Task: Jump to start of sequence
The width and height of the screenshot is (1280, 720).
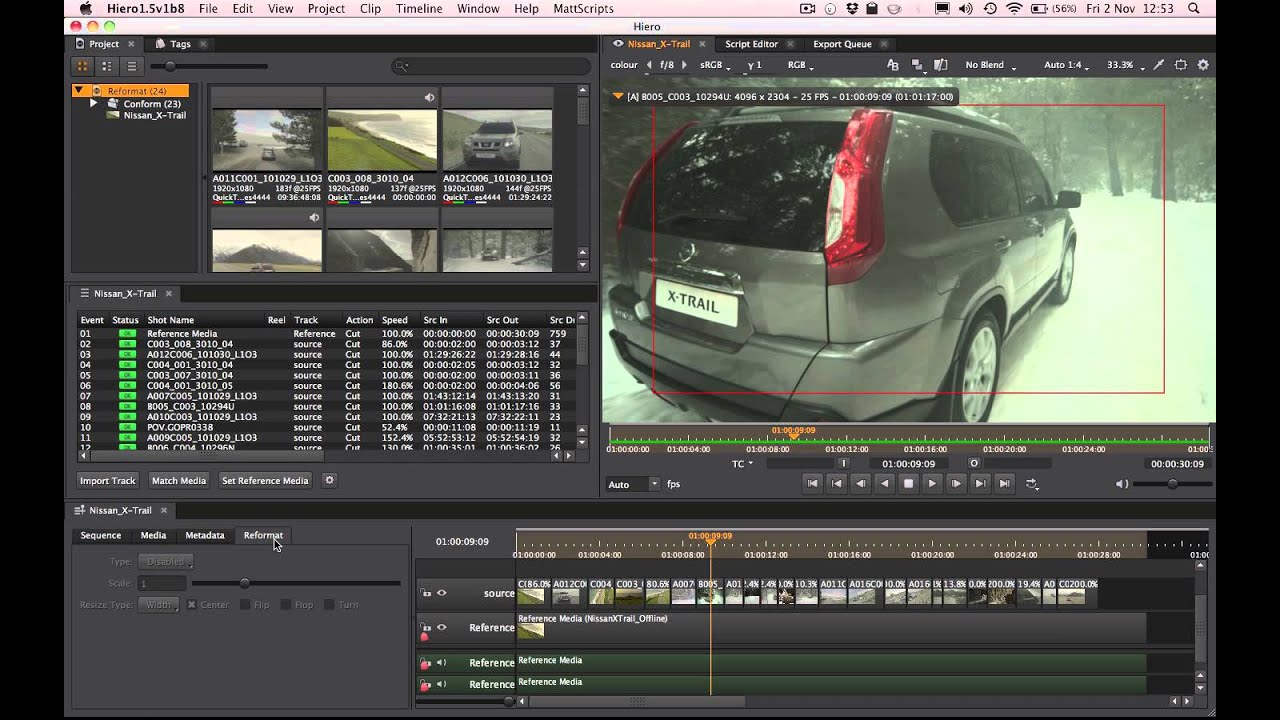Action: click(813, 483)
